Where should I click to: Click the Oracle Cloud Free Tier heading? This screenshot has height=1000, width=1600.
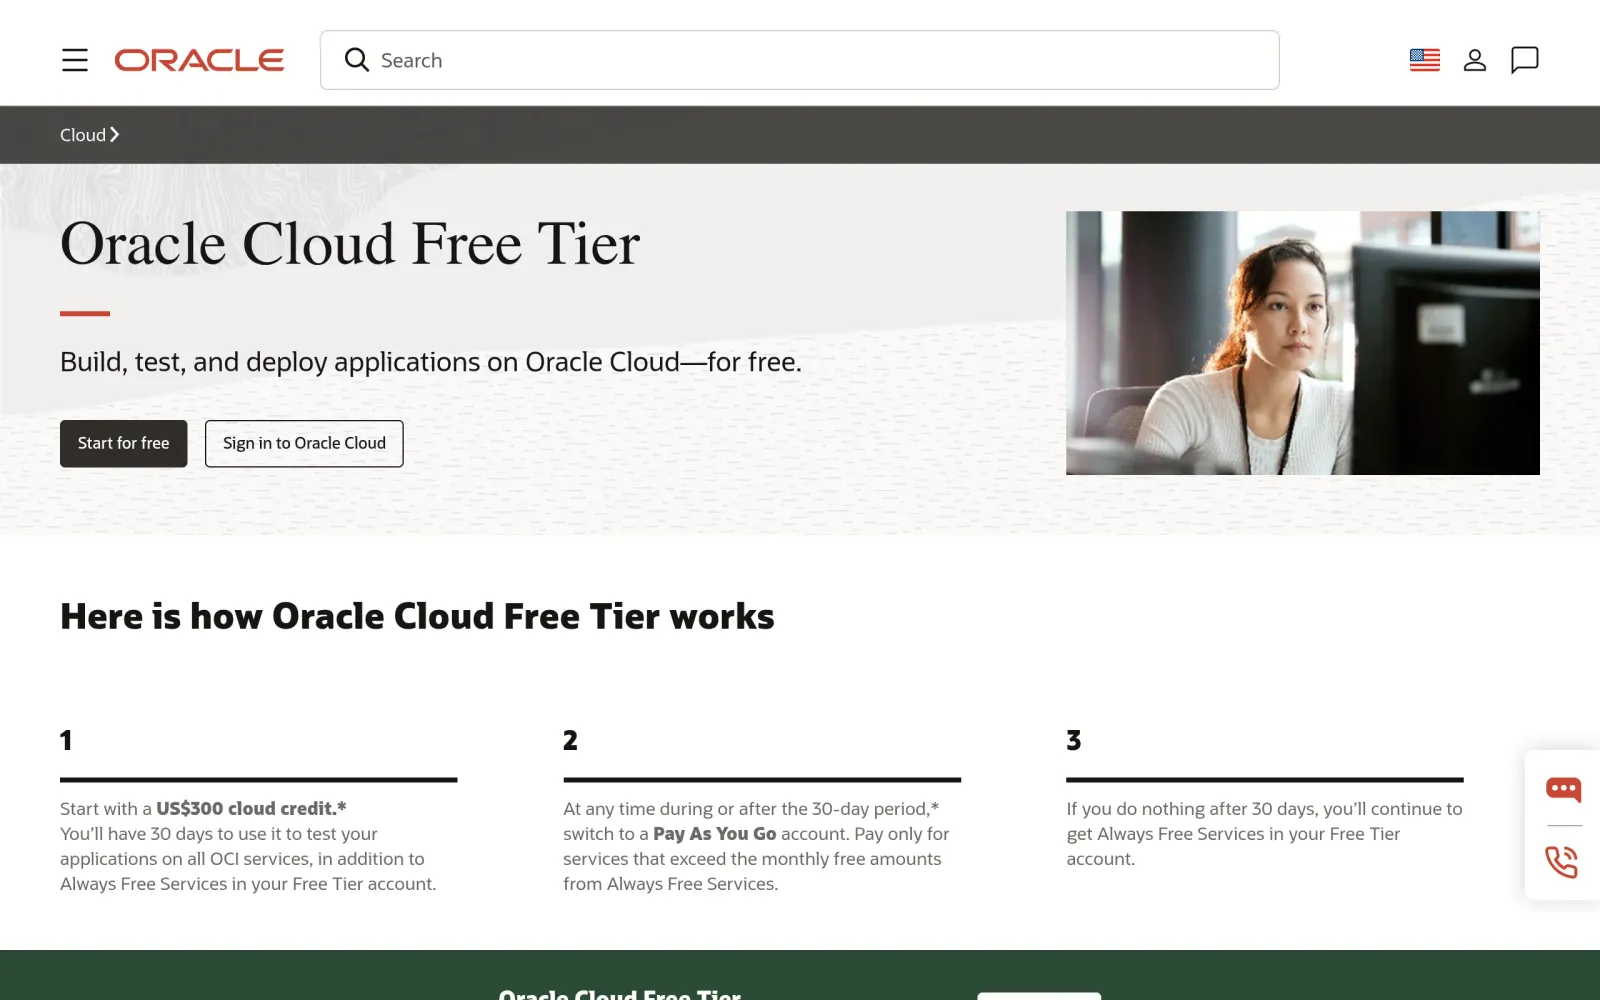coord(350,243)
